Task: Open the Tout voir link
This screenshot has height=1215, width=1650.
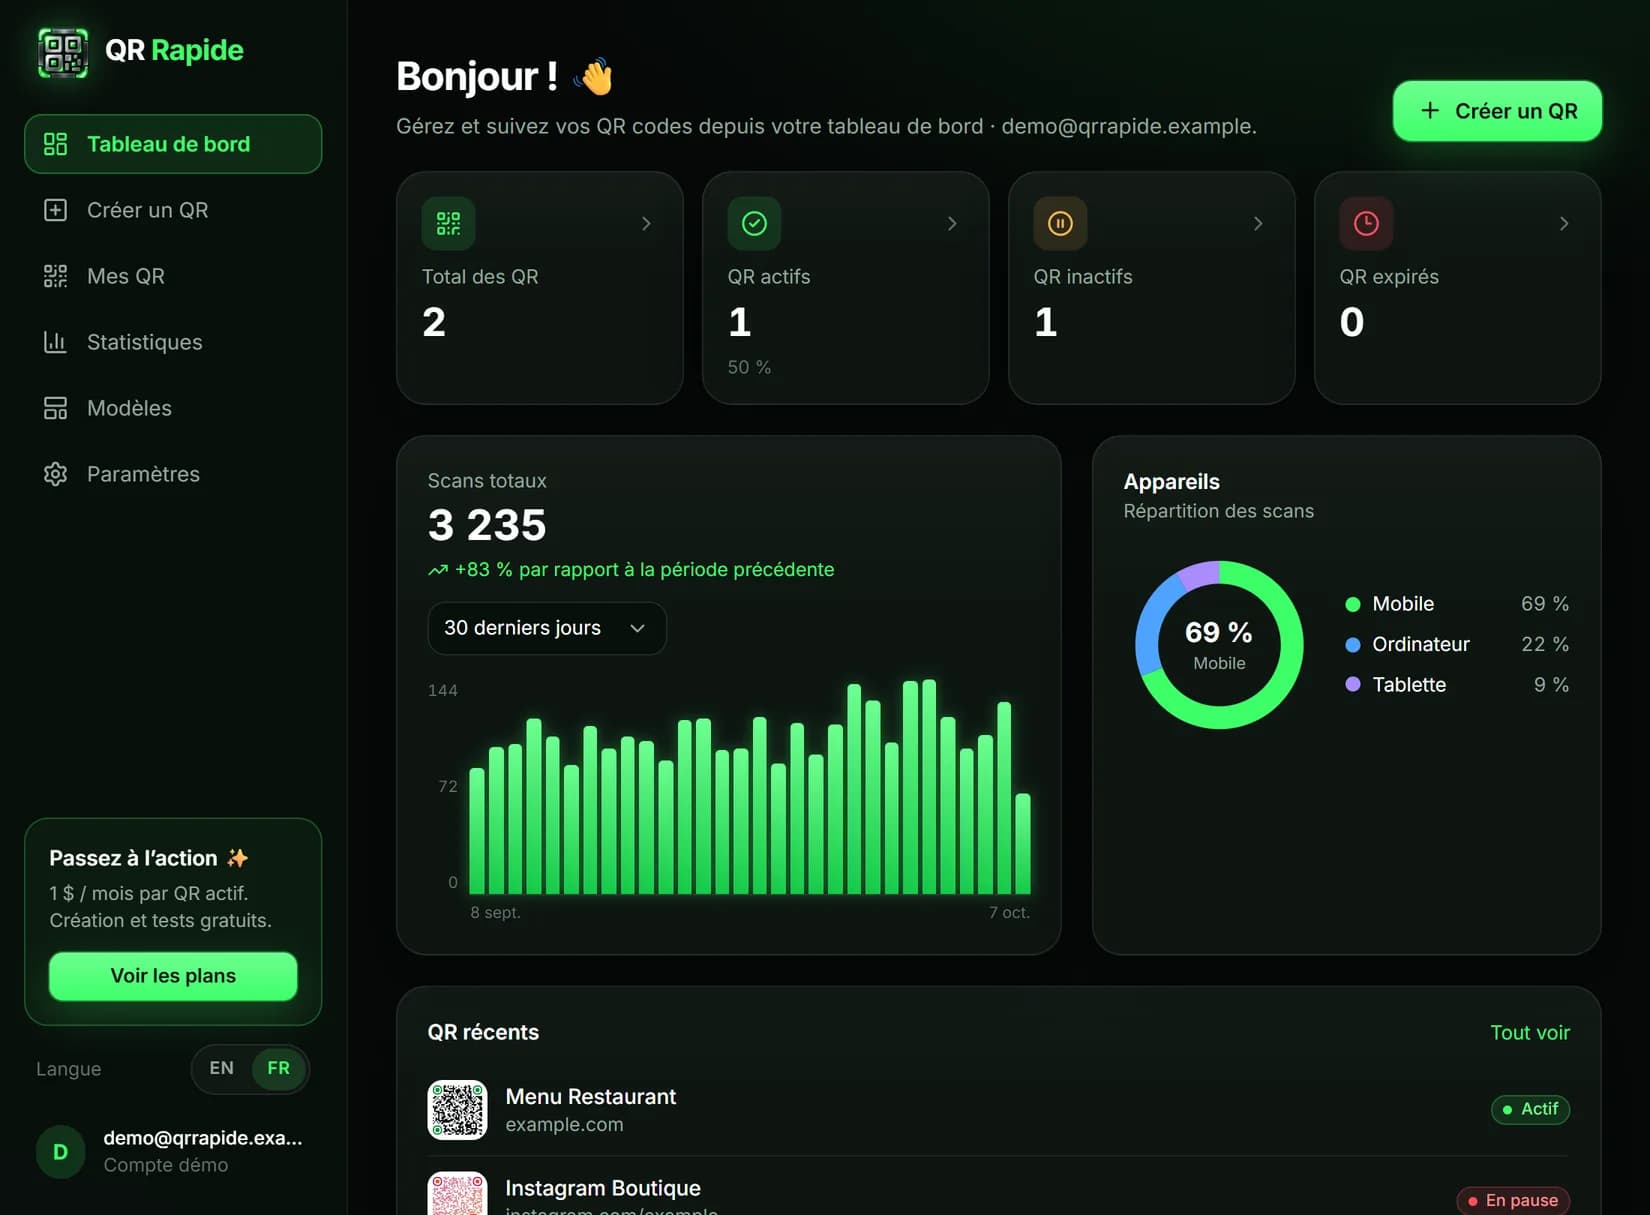Action: [x=1530, y=1033]
